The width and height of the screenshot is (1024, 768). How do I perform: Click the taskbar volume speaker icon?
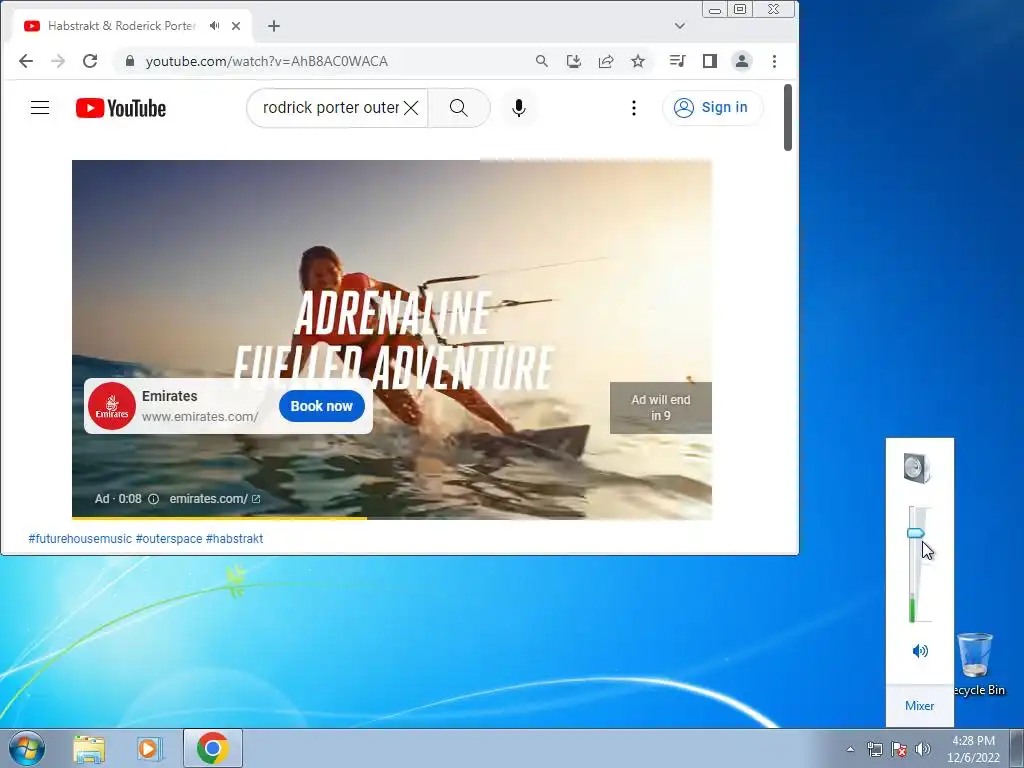(923, 749)
